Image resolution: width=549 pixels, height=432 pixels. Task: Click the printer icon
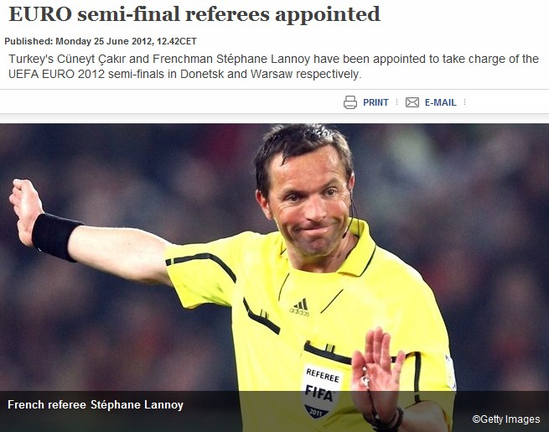click(350, 102)
